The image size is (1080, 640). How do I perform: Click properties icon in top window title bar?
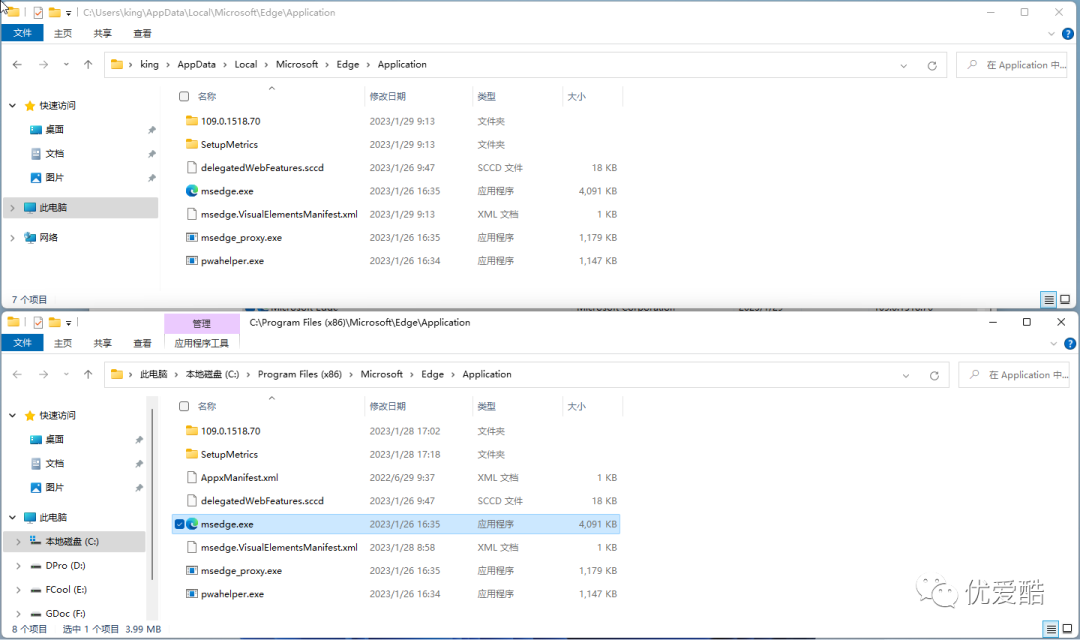point(38,13)
